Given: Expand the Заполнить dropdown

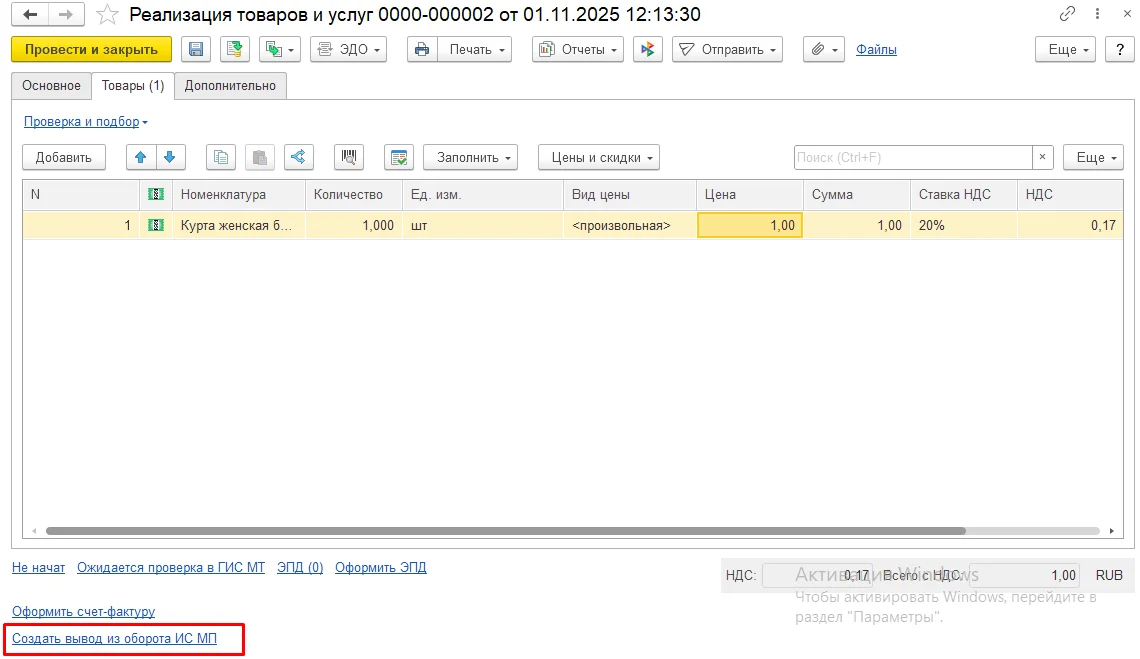Looking at the screenshot, I should click(470, 157).
